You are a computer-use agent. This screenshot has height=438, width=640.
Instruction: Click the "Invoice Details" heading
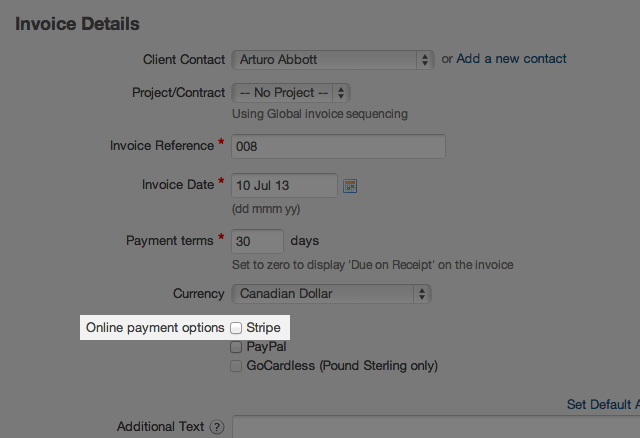coord(77,23)
